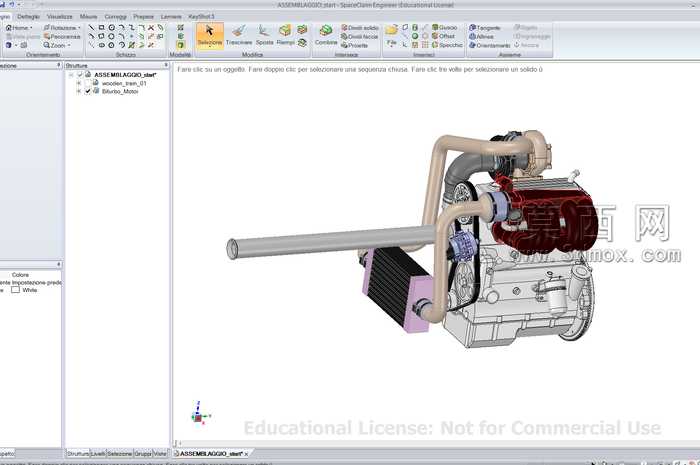Select the Guscio shell tool
This screenshot has height=465, width=700.
click(445, 28)
